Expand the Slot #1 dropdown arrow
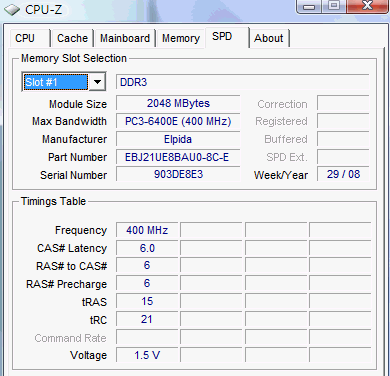Image resolution: width=390 pixels, height=376 pixels. tap(97, 82)
